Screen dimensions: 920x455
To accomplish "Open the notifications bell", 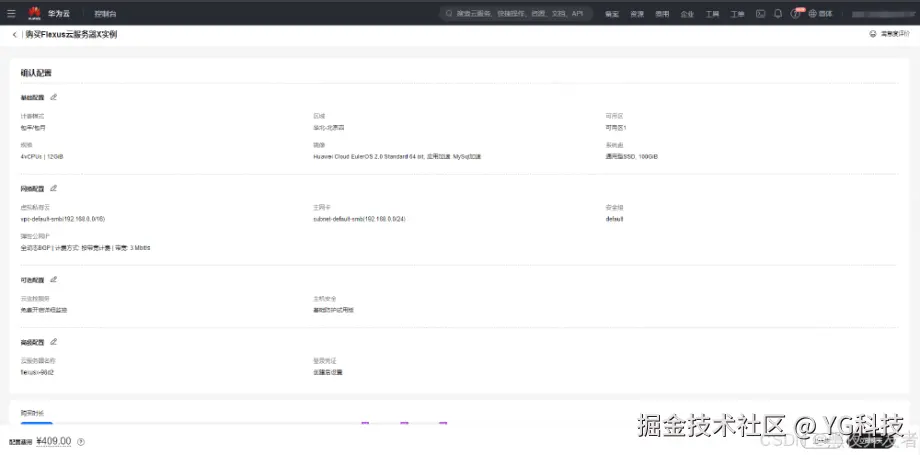I will (778, 14).
